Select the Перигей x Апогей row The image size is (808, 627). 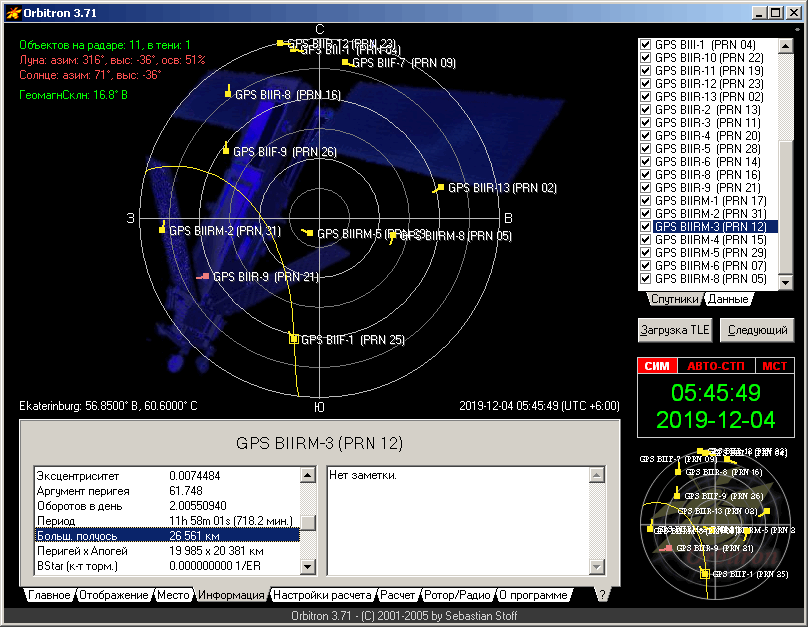[x=167, y=550]
